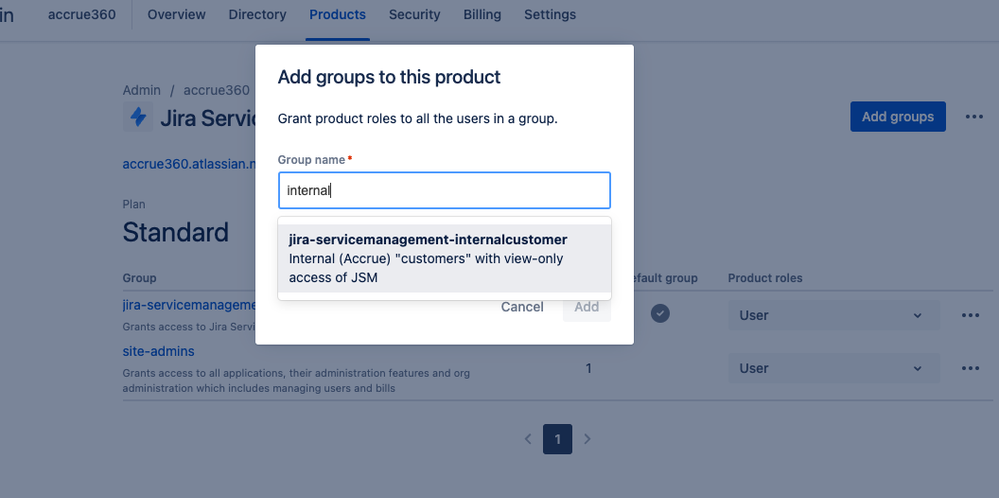Open the product roles dropdown for the first group
This screenshot has width=999, height=498.
[833, 315]
